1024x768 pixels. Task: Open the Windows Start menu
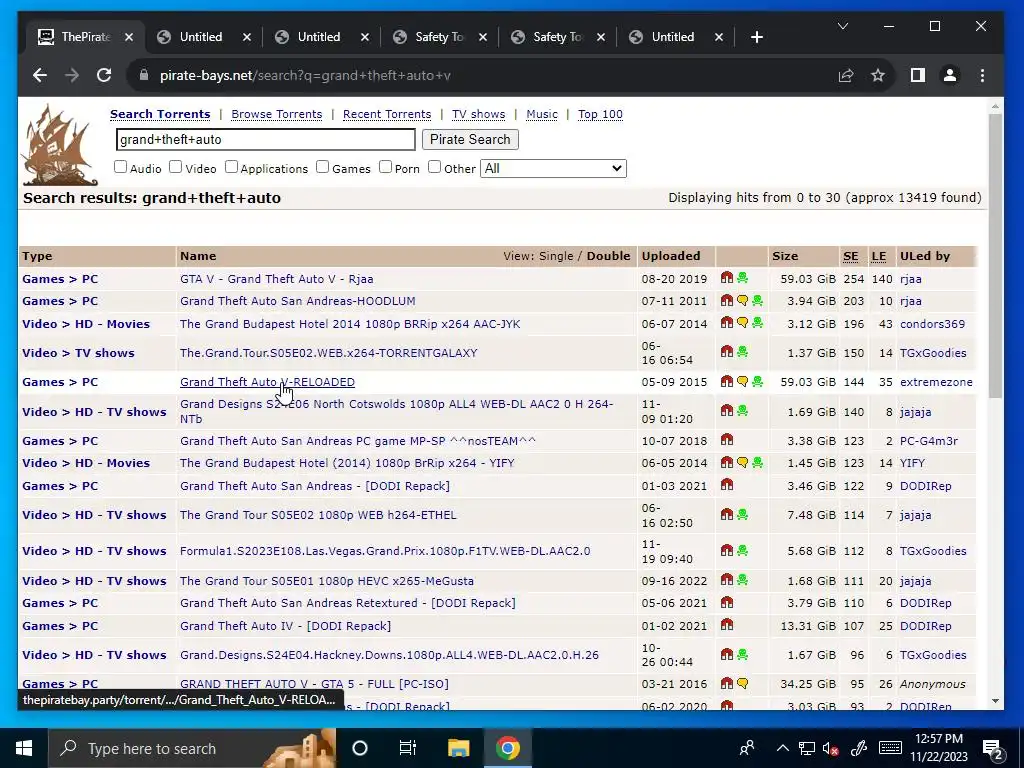point(24,748)
